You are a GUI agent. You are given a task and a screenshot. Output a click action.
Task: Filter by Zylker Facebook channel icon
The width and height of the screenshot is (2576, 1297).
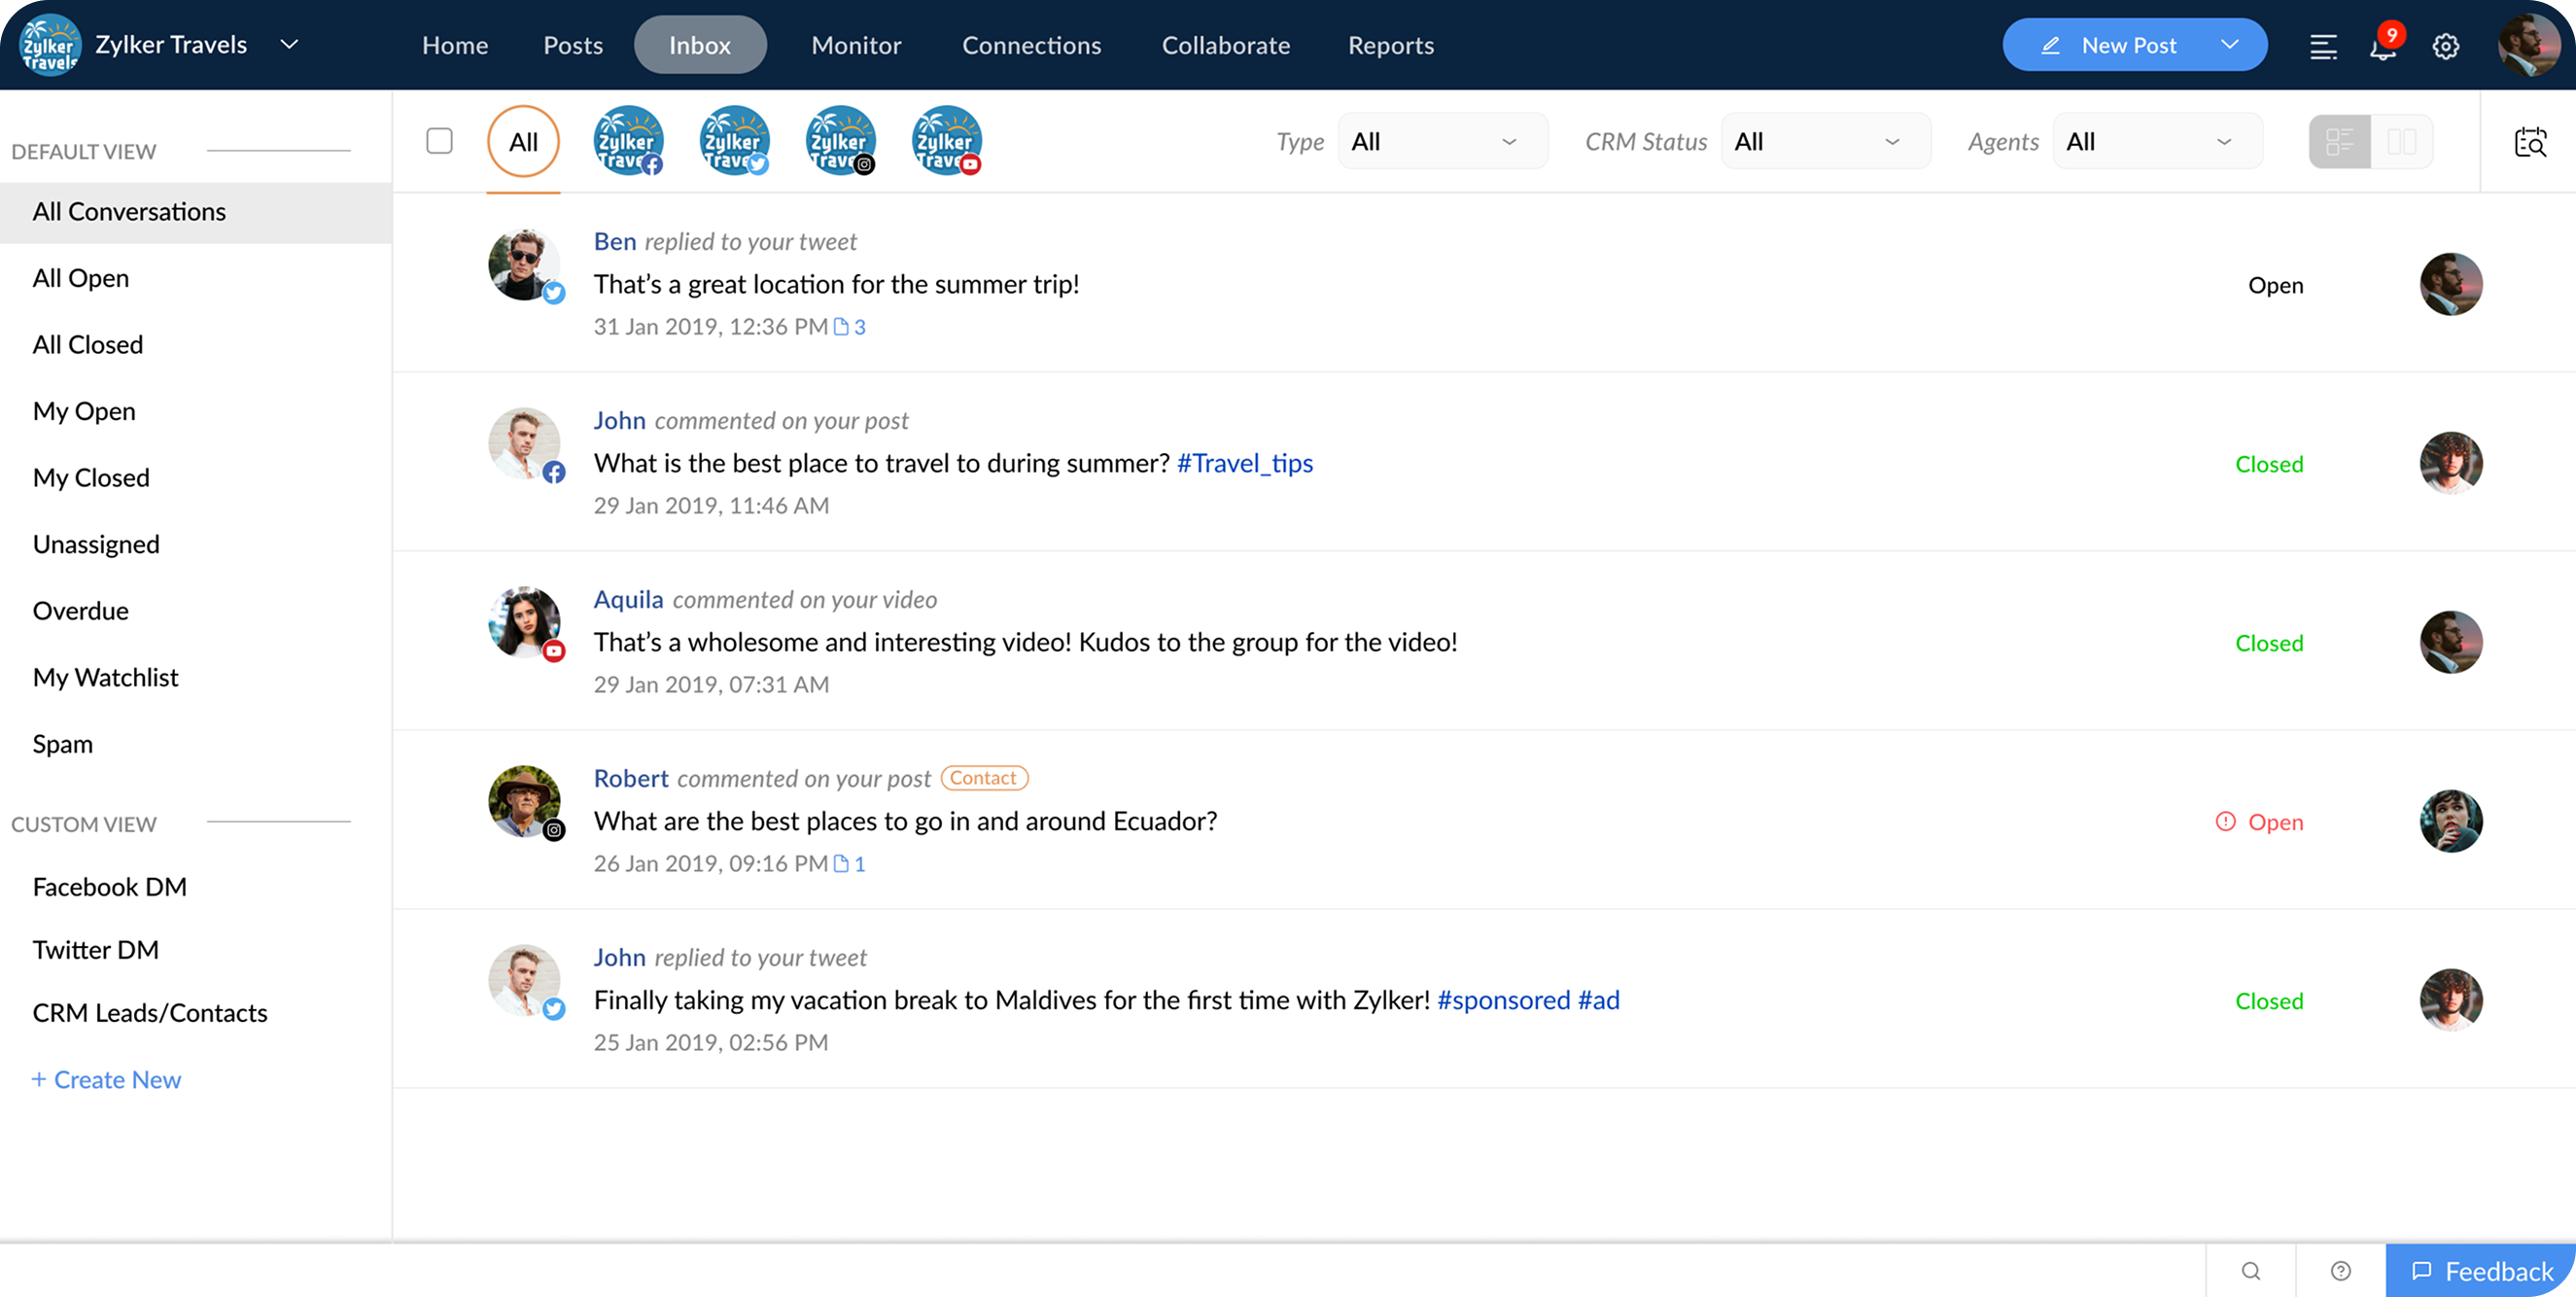[x=628, y=141]
